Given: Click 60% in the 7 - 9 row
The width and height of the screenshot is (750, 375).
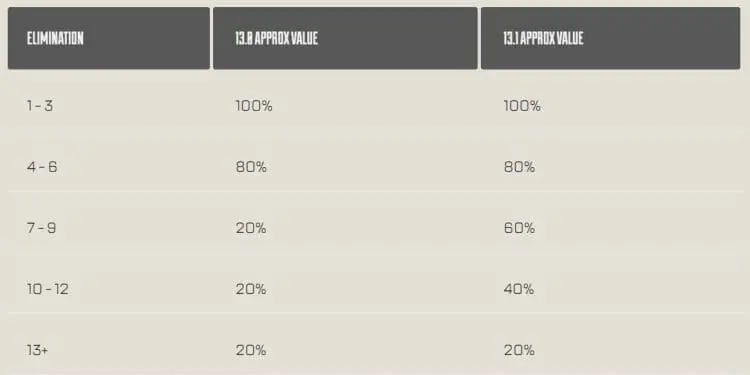Looking at the screenshot, I should point(519,228).
